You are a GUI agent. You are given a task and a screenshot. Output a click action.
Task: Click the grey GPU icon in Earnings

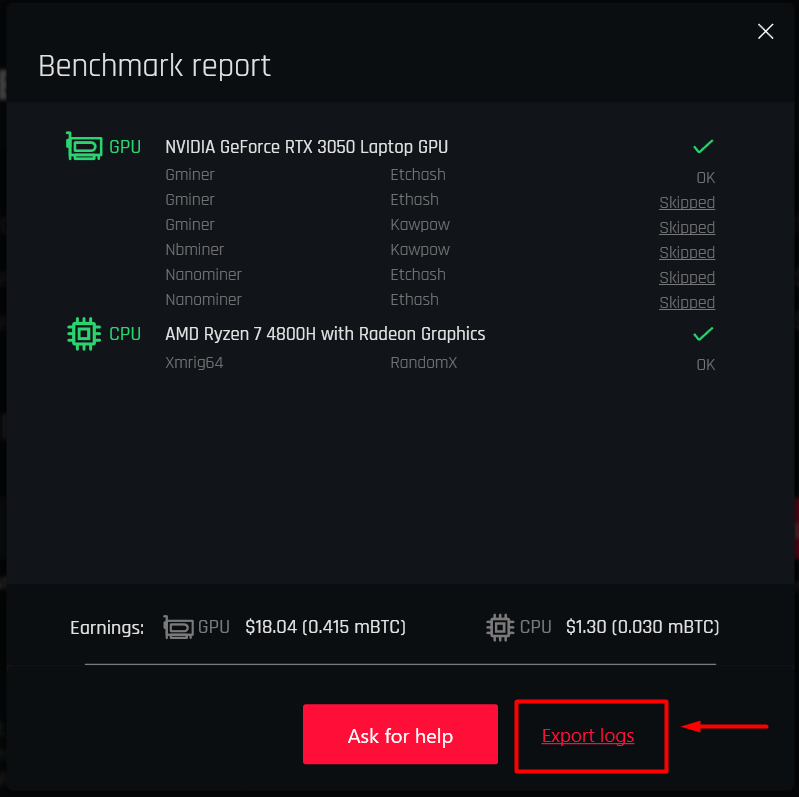(178, 627)
